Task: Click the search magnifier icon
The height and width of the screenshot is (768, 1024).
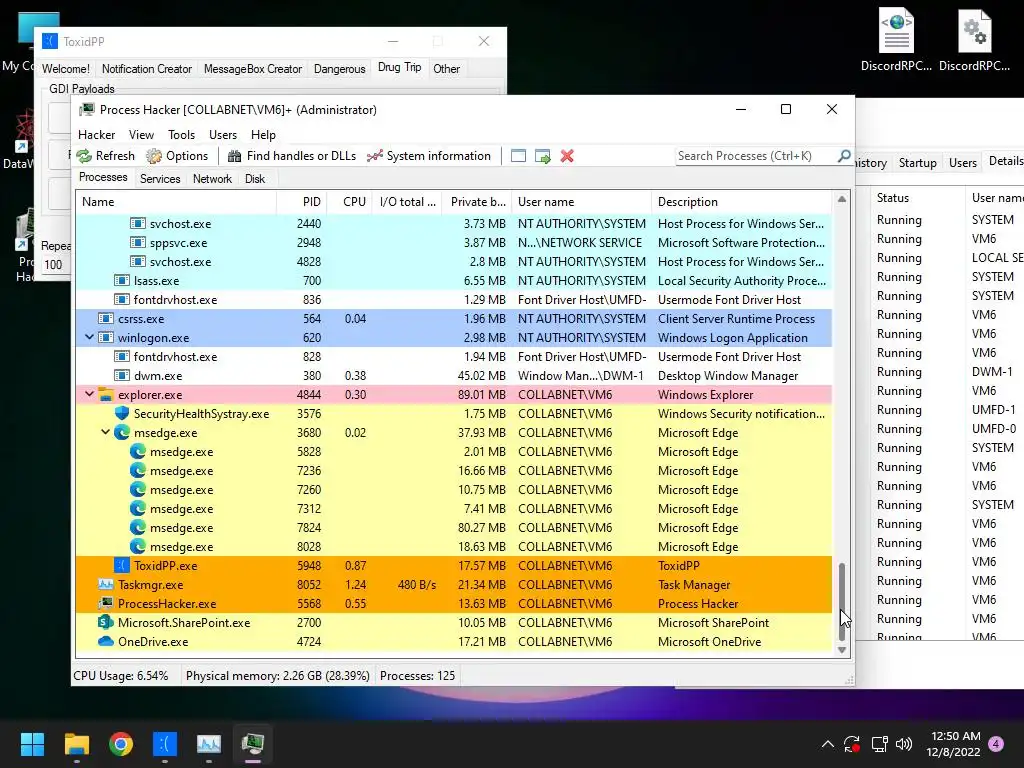Action: 844,155
